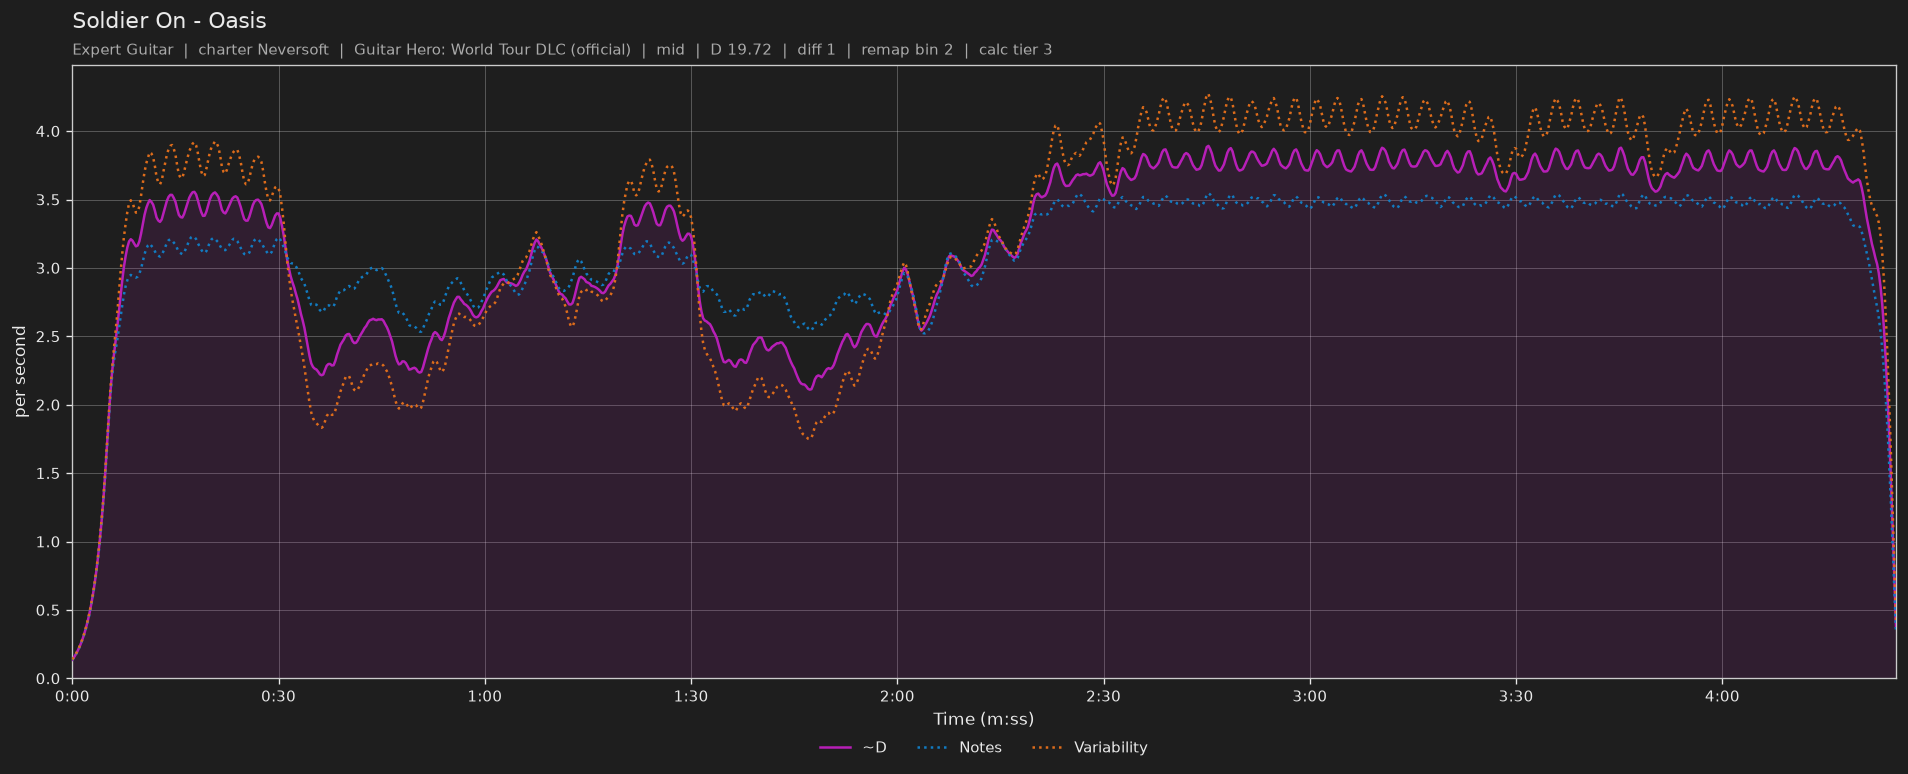
Task: Click the 1:30 x-axis tick label
Action: point(691,696)
